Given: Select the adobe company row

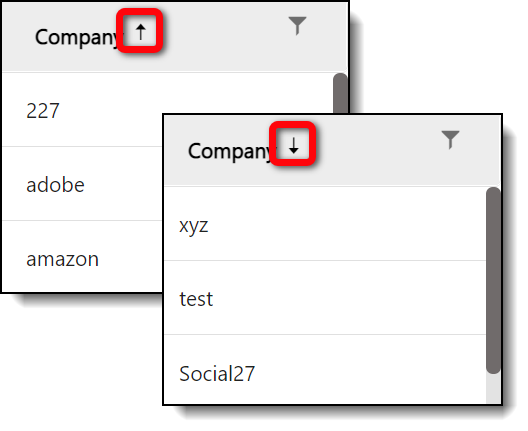Looking at the screenshot, I should pyautogui.click(x=82, y=184).
